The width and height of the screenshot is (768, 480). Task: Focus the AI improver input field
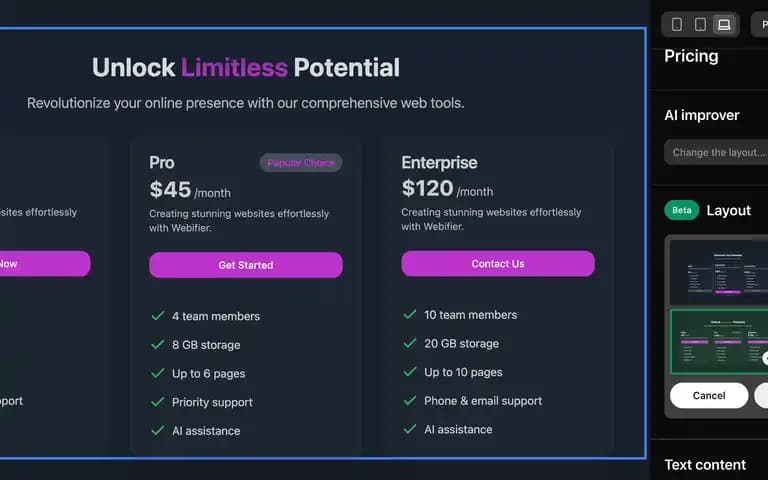(x=716, y=152)
